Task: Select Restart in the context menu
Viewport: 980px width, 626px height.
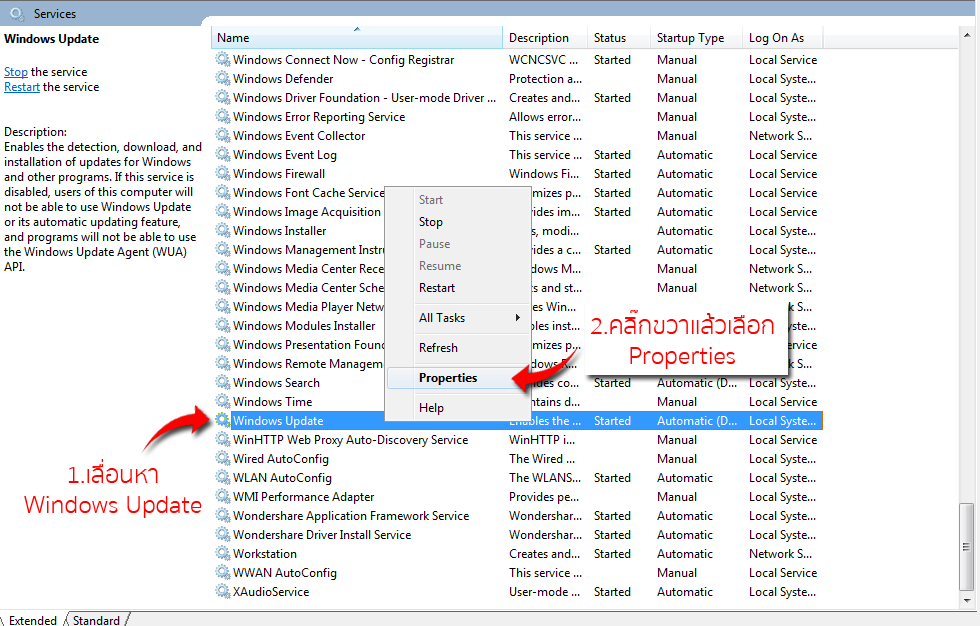Action: [437, 288]
